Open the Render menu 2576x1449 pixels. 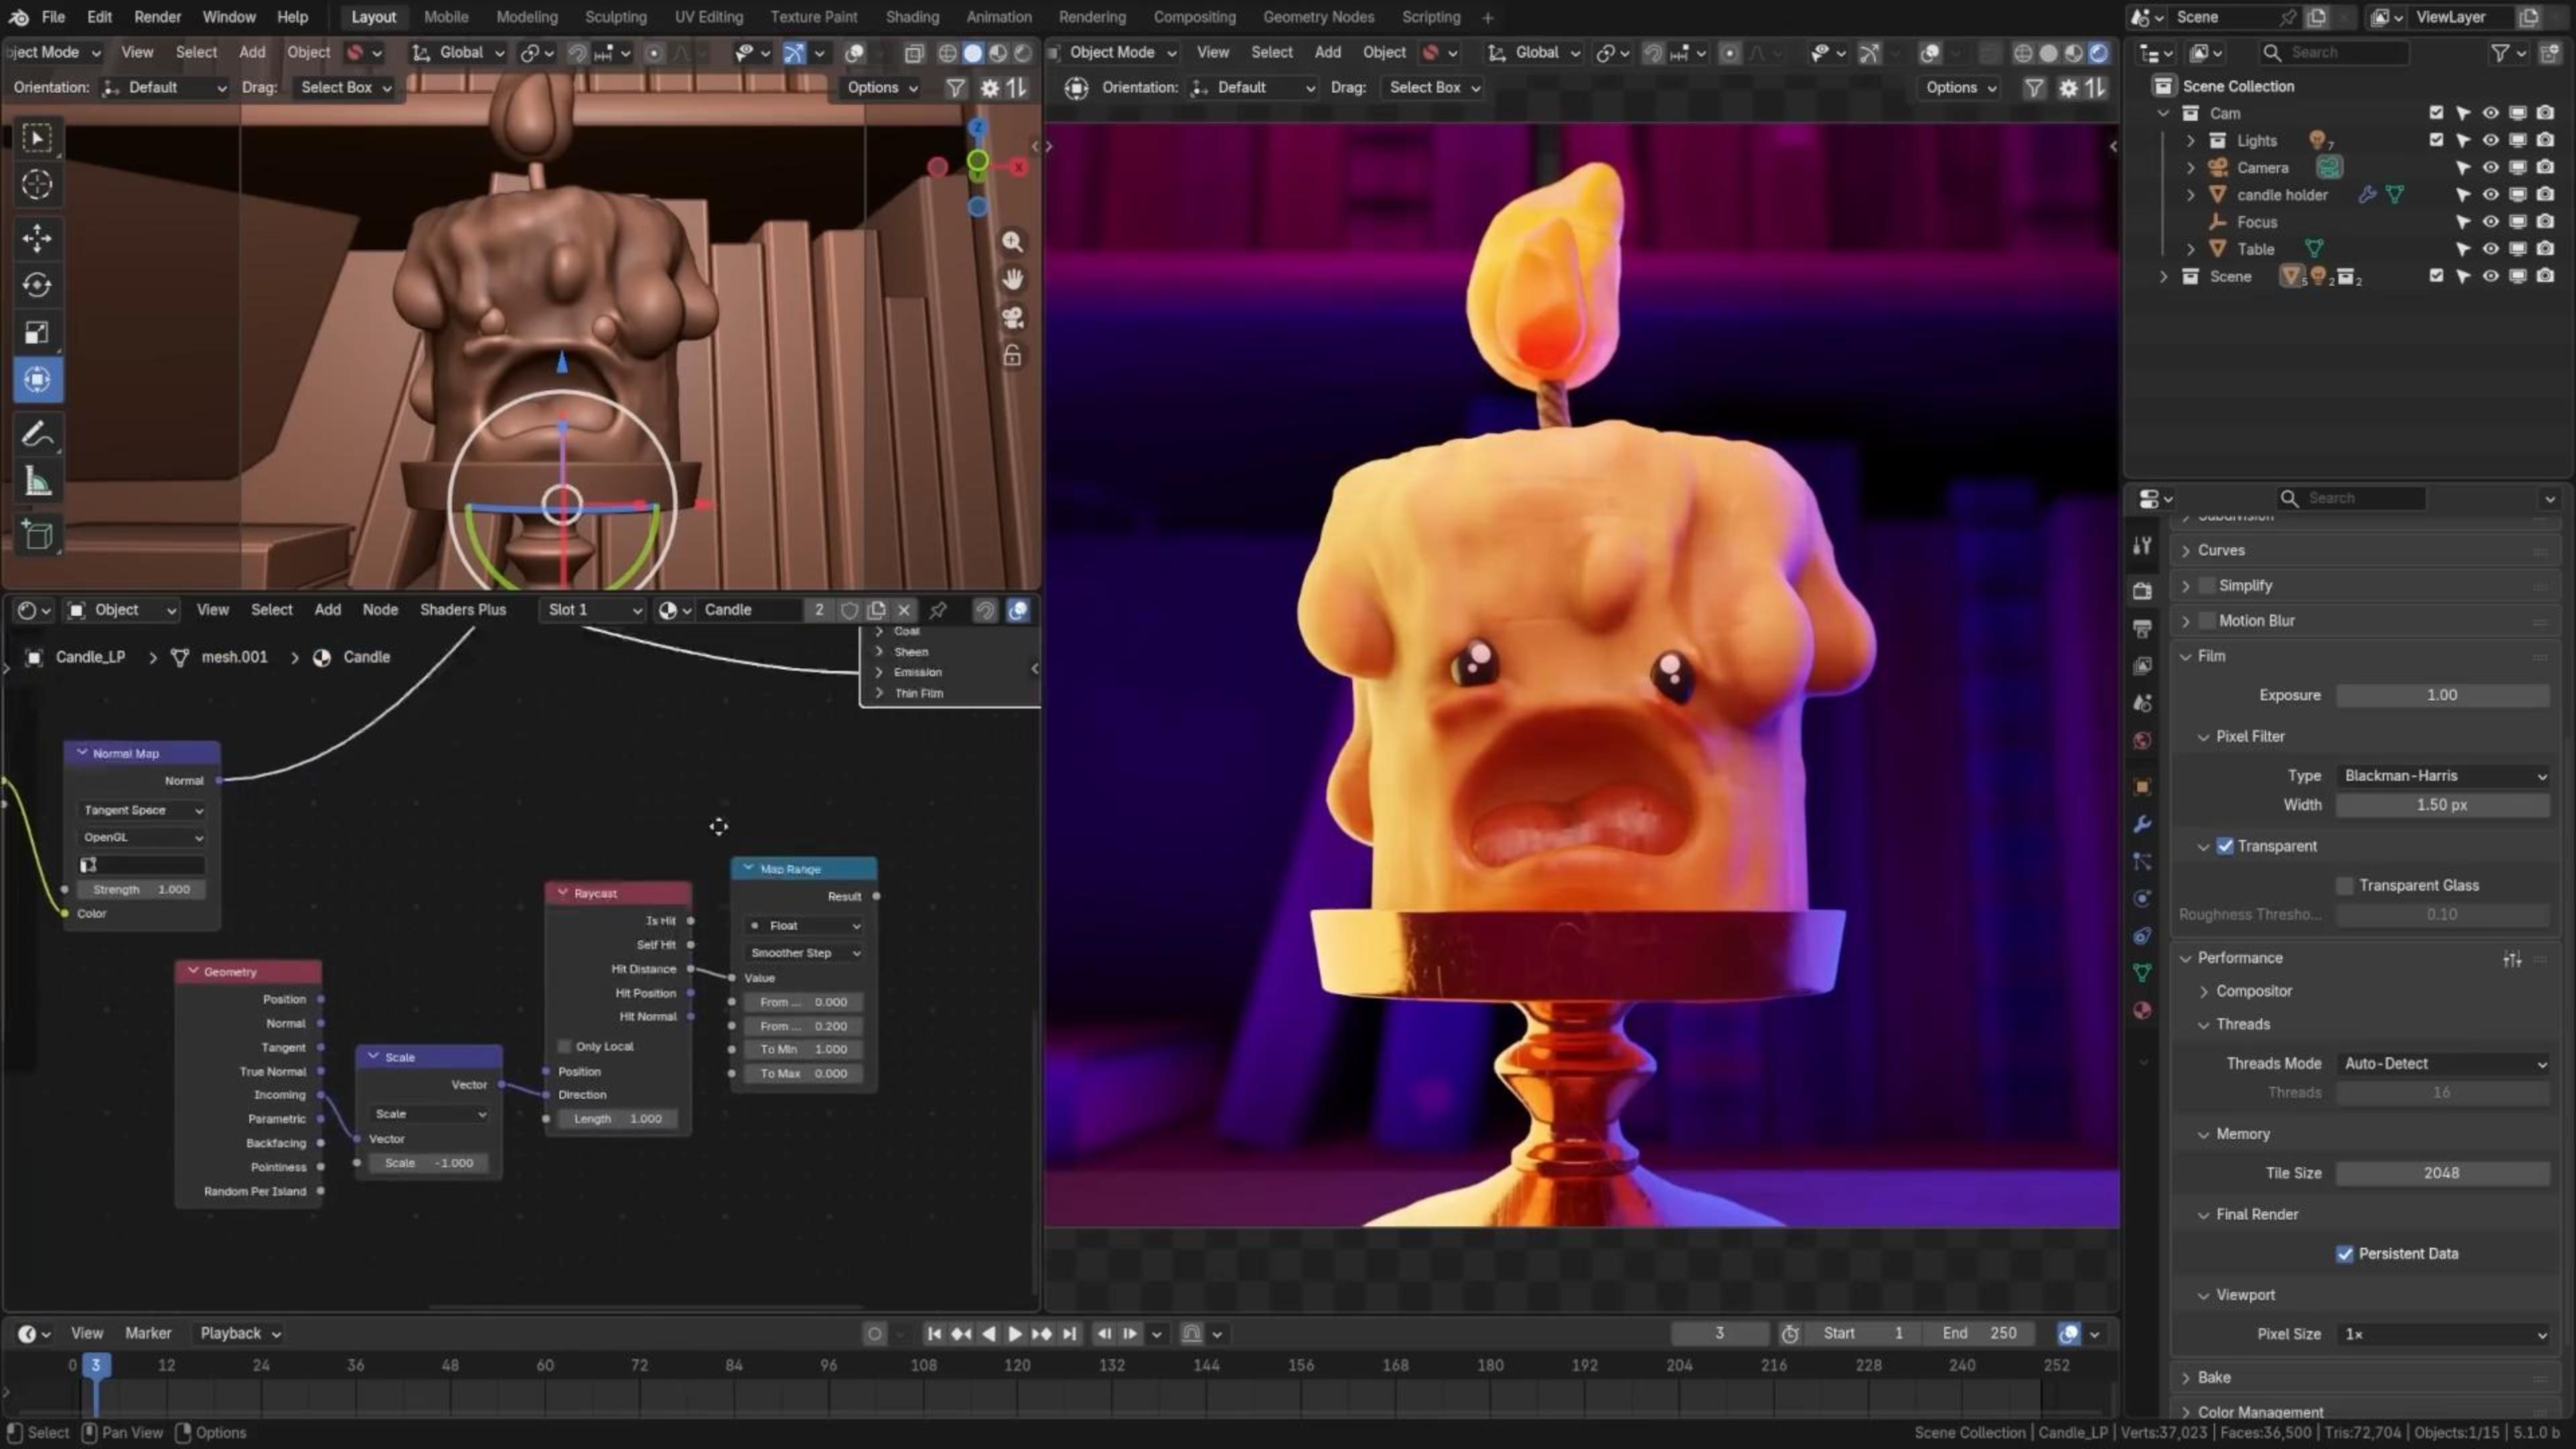[x=157, y=17]
